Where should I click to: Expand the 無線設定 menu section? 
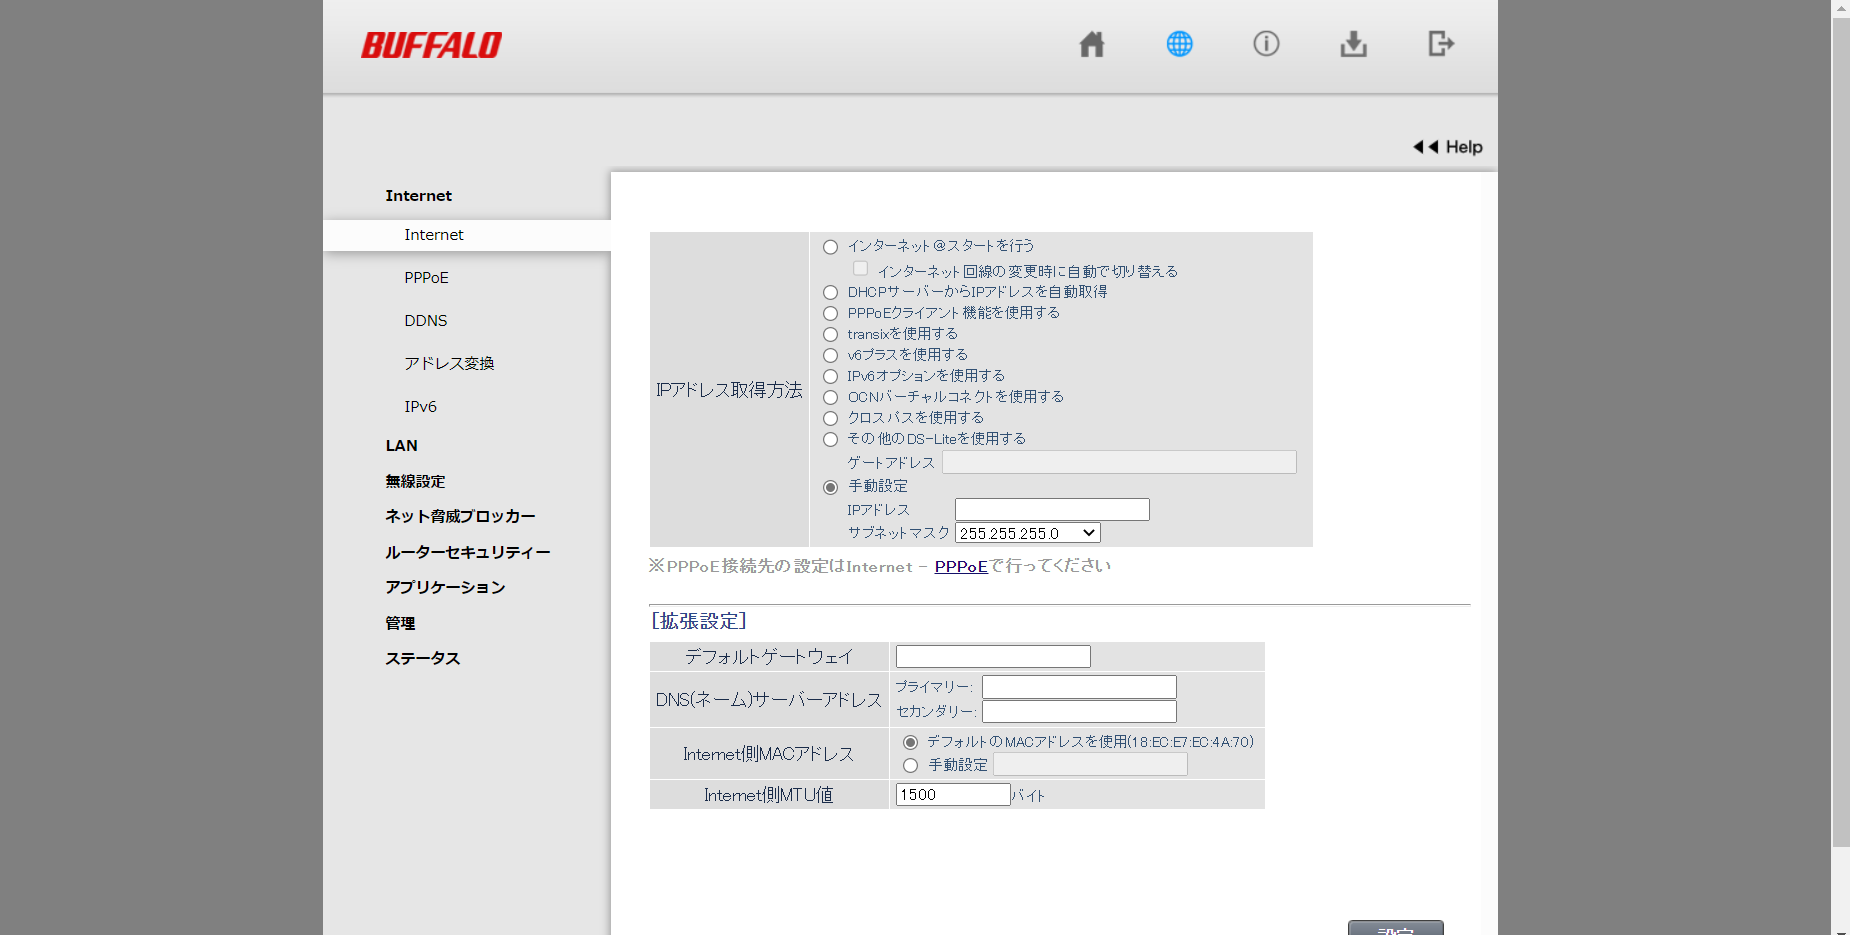[x=415, y=482]
